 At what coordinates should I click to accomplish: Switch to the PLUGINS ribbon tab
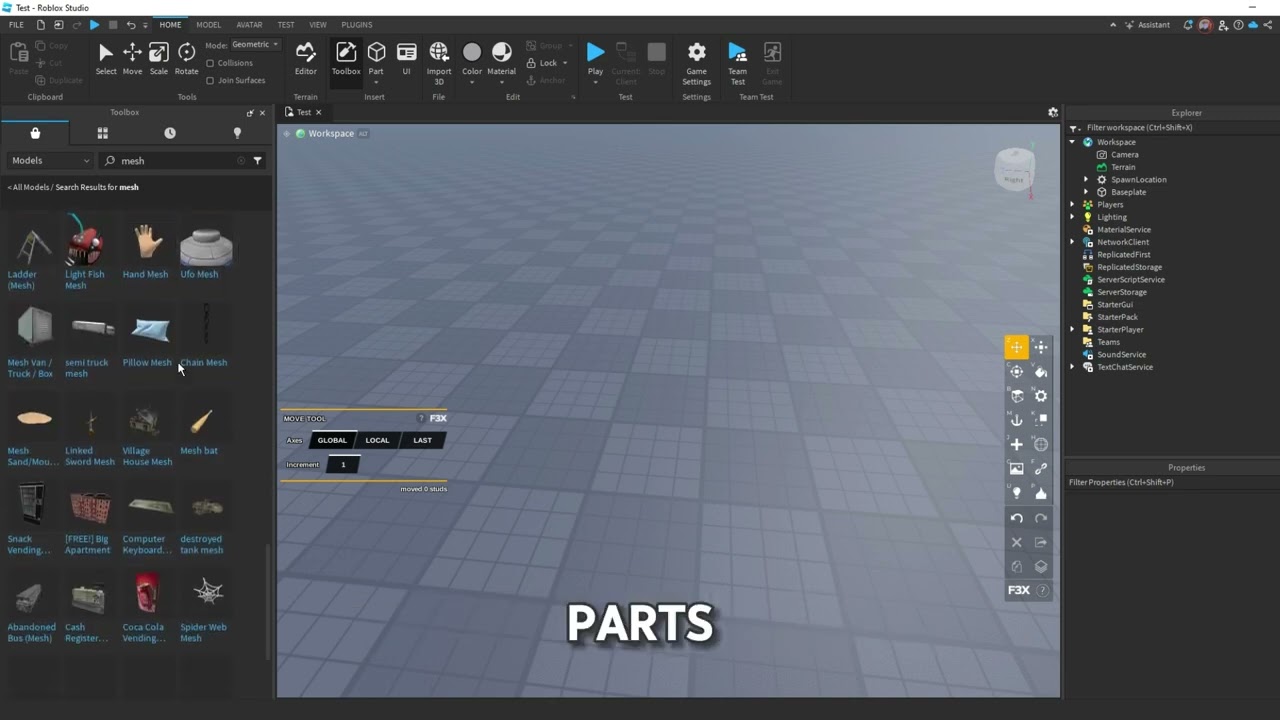point(357,25)
